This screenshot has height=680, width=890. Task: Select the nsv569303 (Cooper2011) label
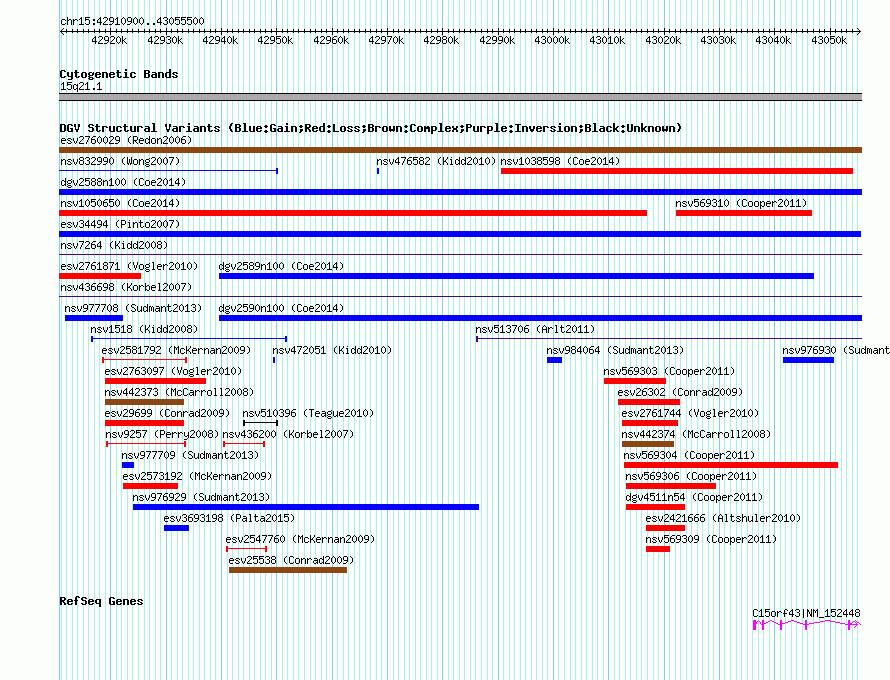[669, 371]
